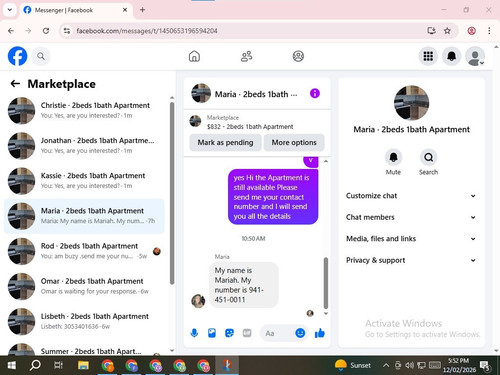Screen dimensions: 500x375
Task: Open the $832 - 2beds 1bath Apartment listing
Action: coord(257,122)
